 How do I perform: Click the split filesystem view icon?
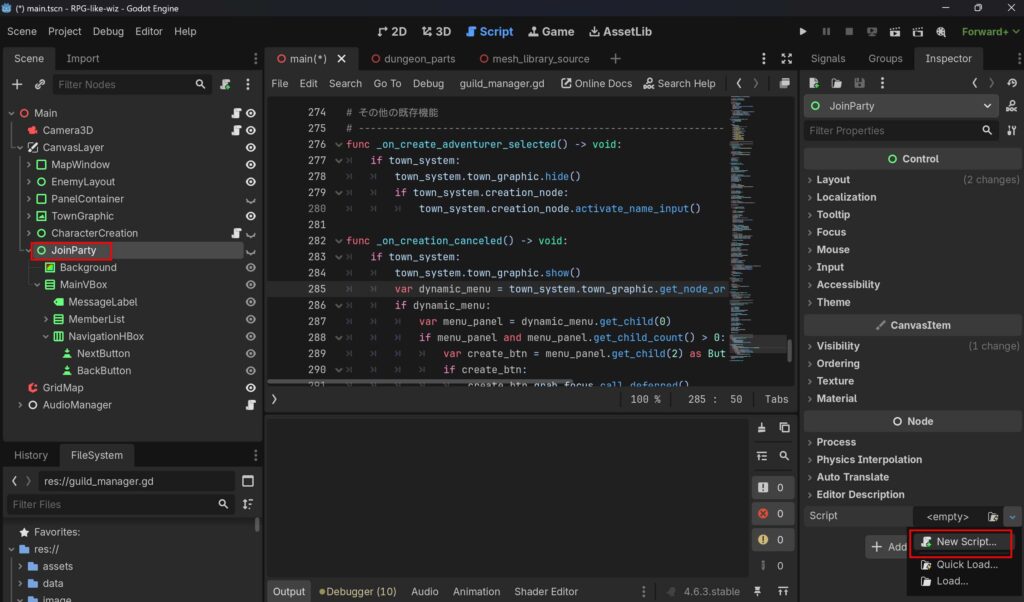[248, 481]
